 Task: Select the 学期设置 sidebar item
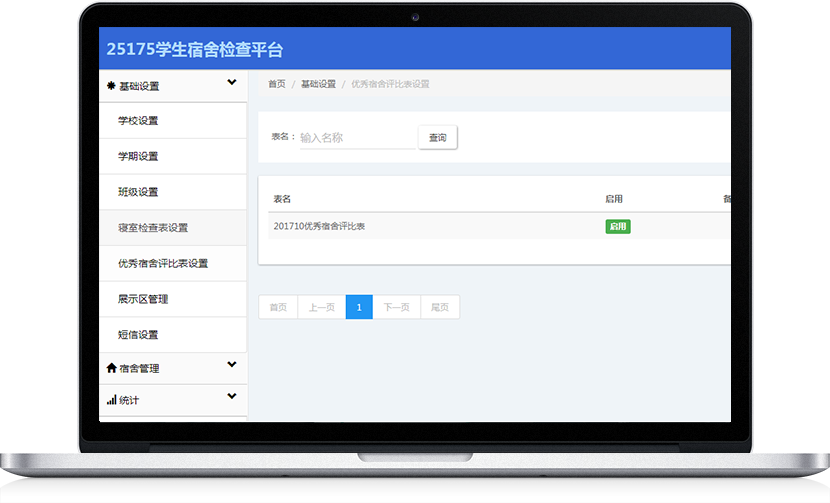(138, 156)
